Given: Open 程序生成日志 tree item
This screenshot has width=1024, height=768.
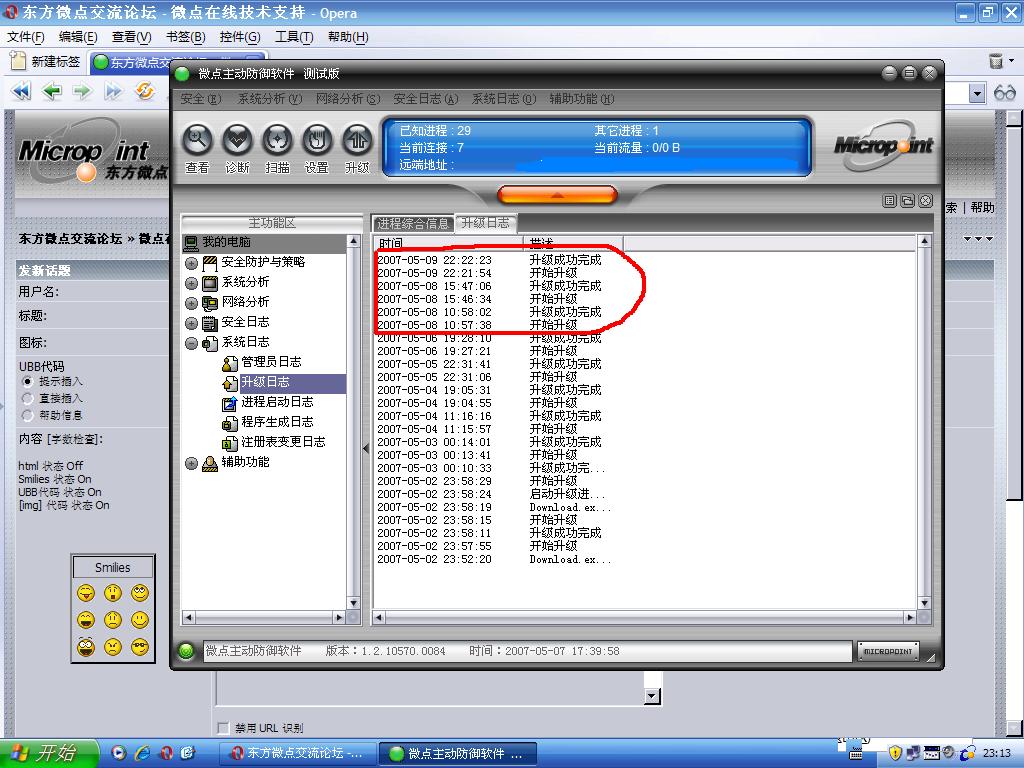Looking at the screenshot, I should coord(277,422).
